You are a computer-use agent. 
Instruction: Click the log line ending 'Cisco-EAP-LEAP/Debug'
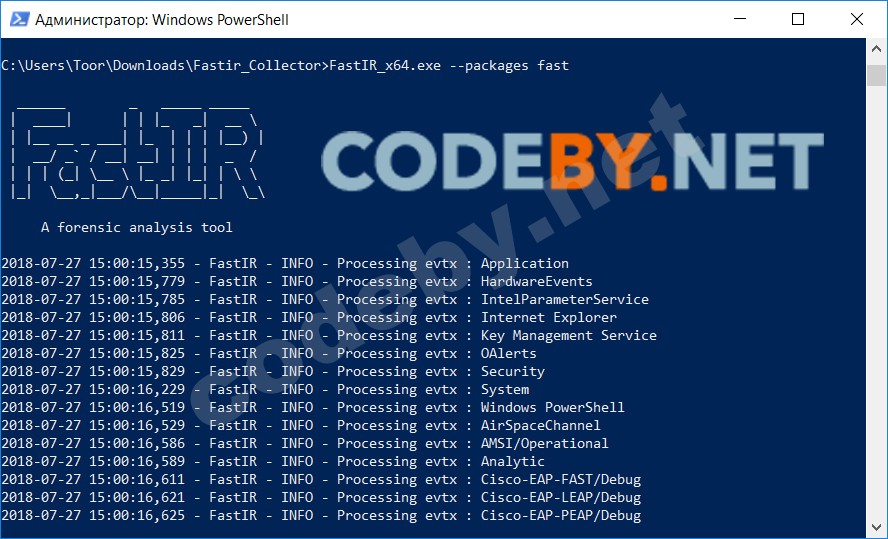[321, 498]
